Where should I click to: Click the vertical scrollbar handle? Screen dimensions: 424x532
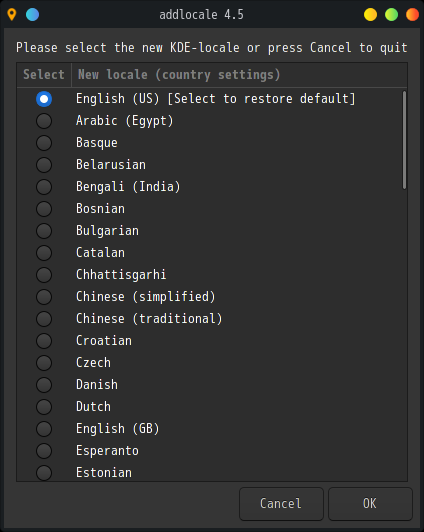pos(404,140)
